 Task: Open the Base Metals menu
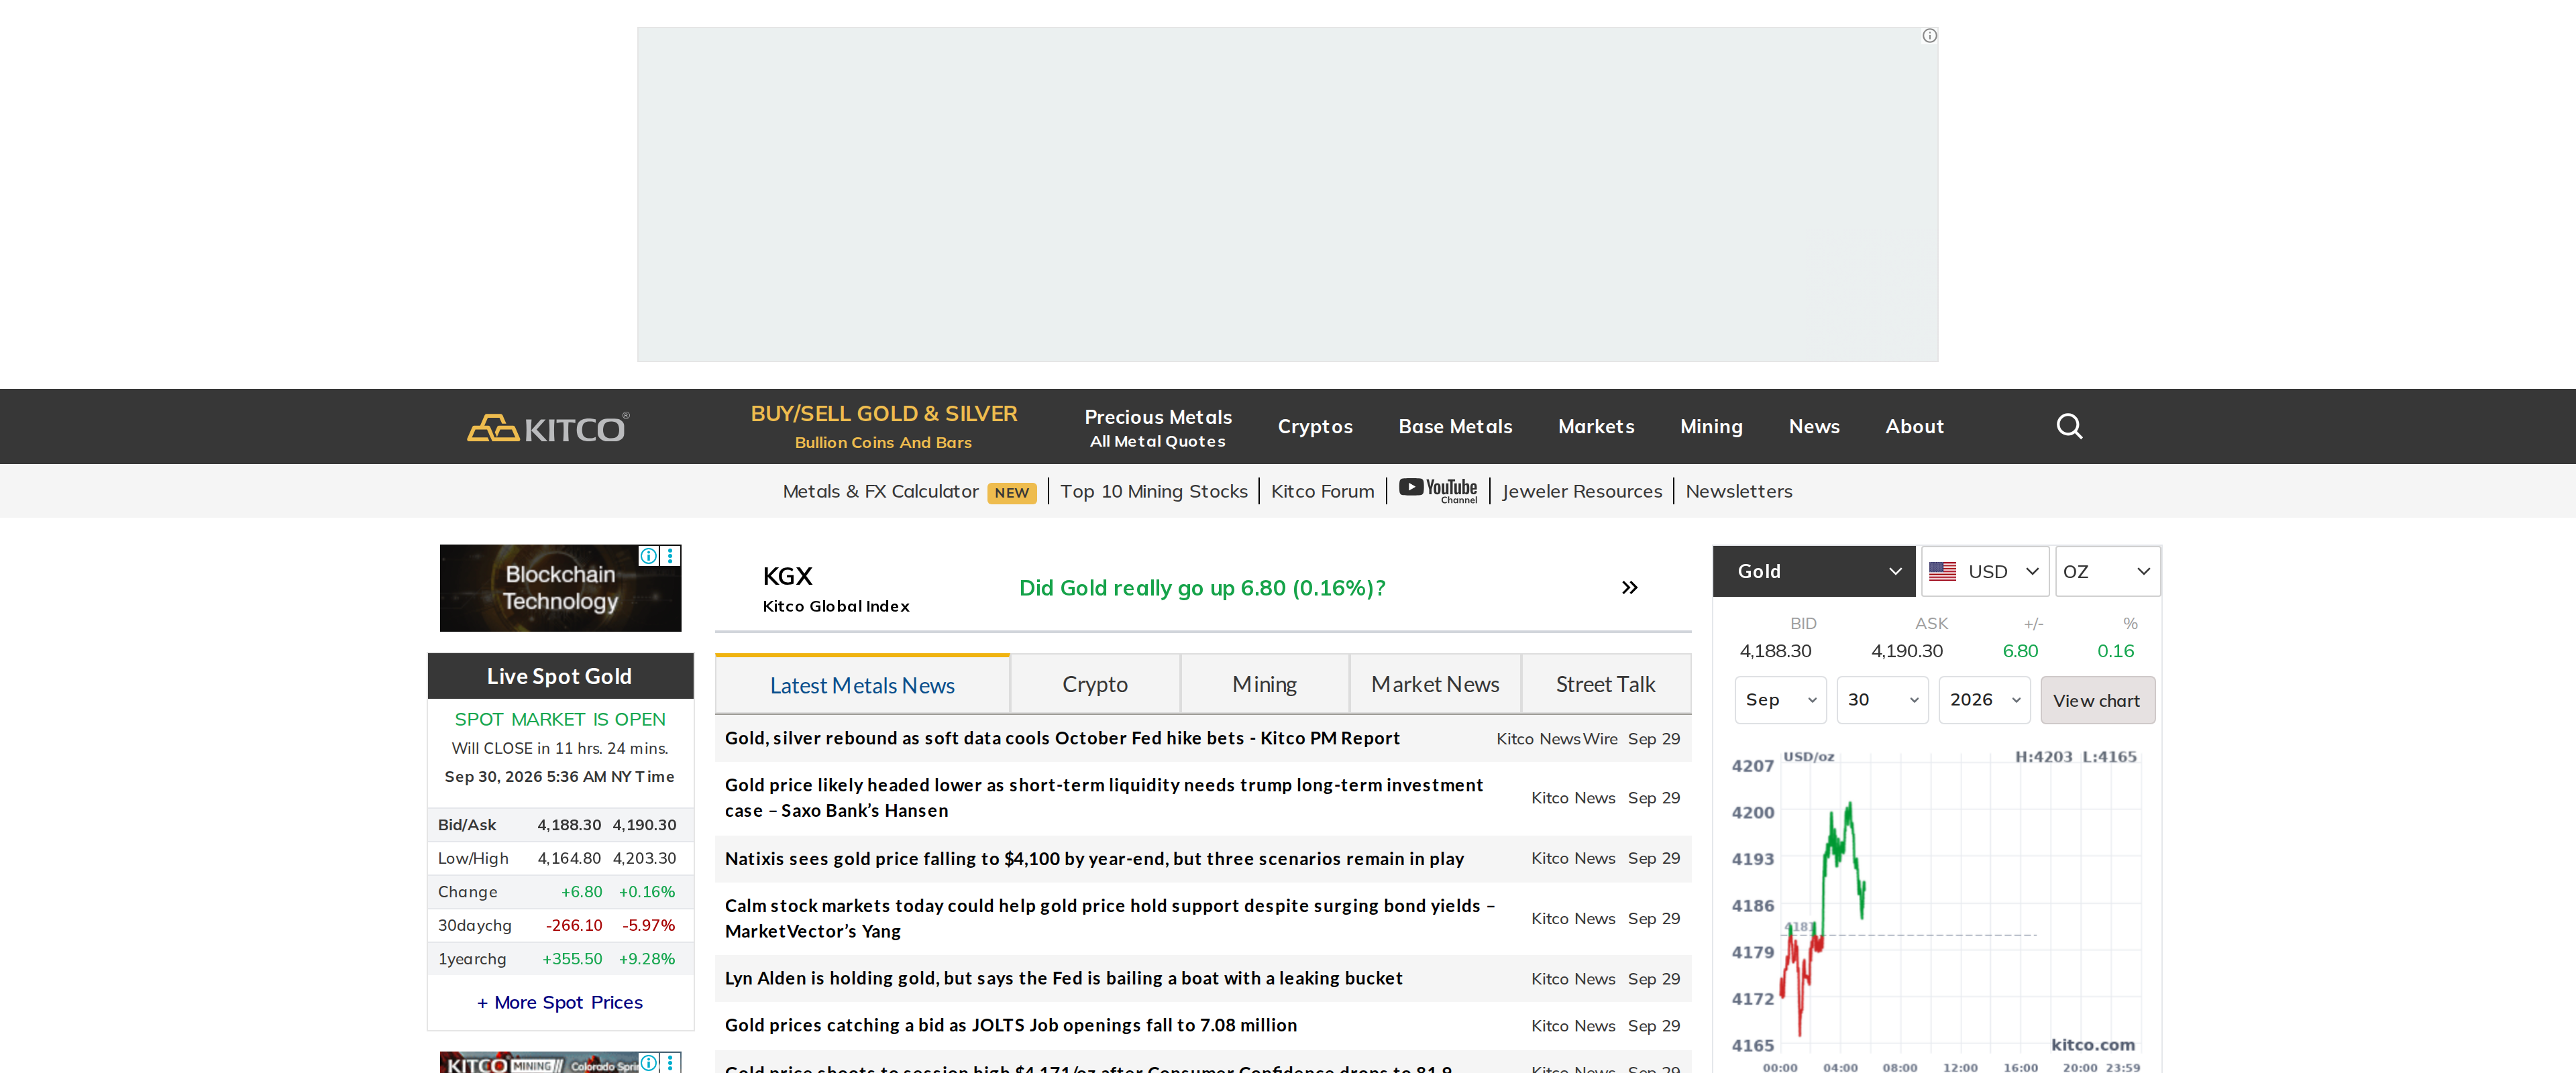1455,427
